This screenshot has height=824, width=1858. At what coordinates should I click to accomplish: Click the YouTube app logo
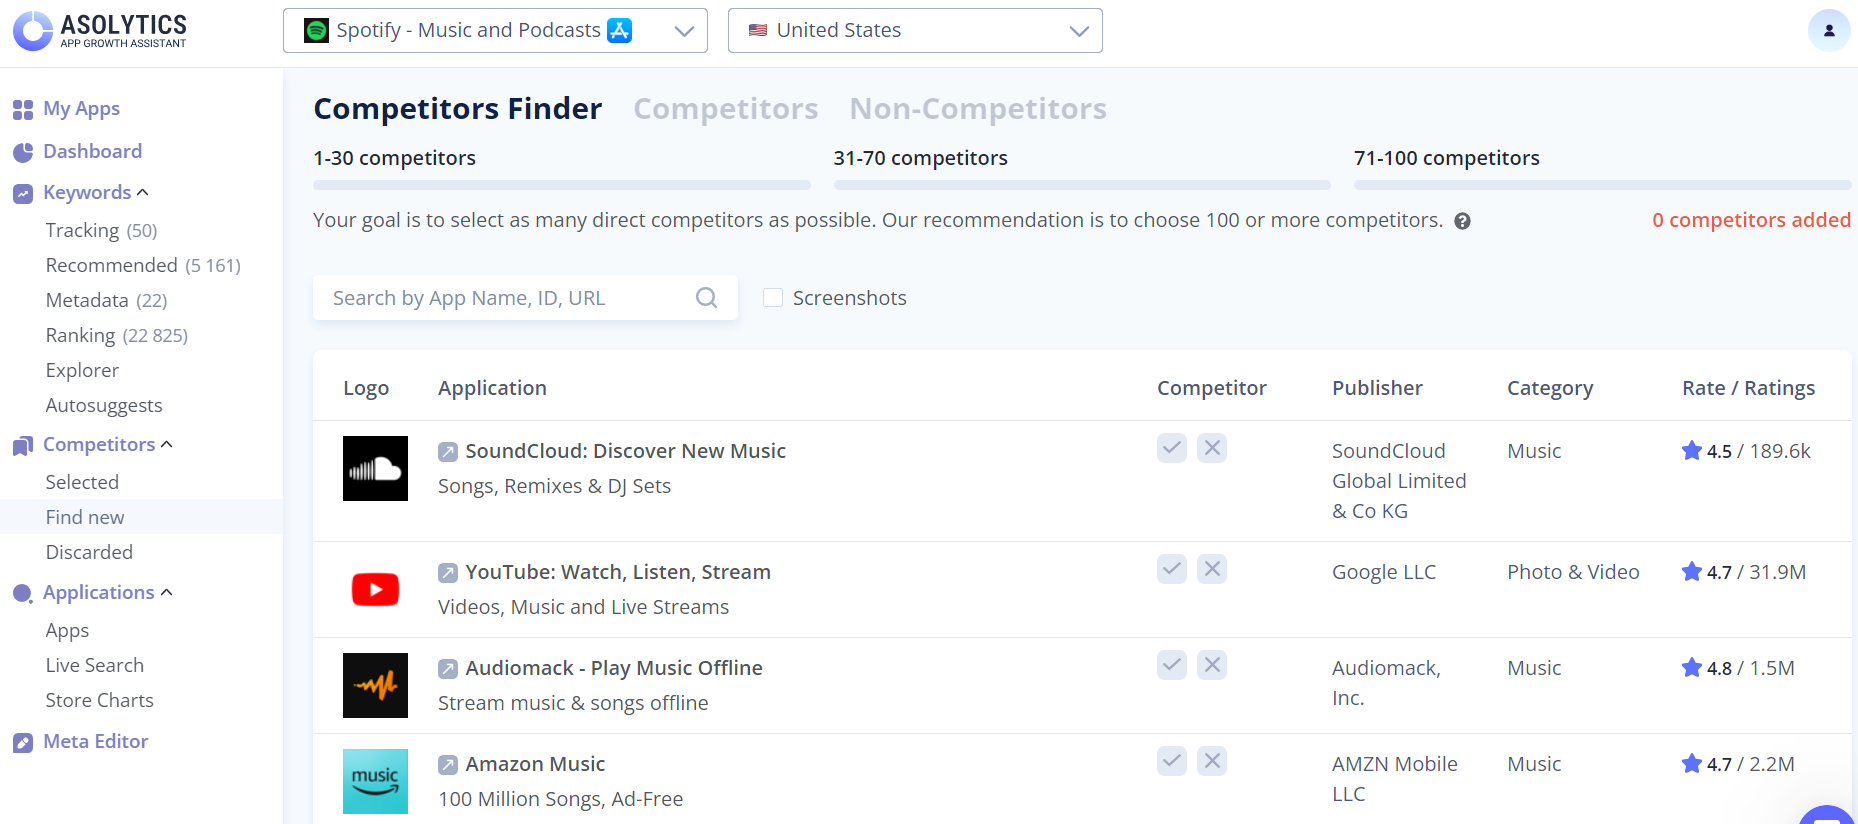[x=375, y=589]
